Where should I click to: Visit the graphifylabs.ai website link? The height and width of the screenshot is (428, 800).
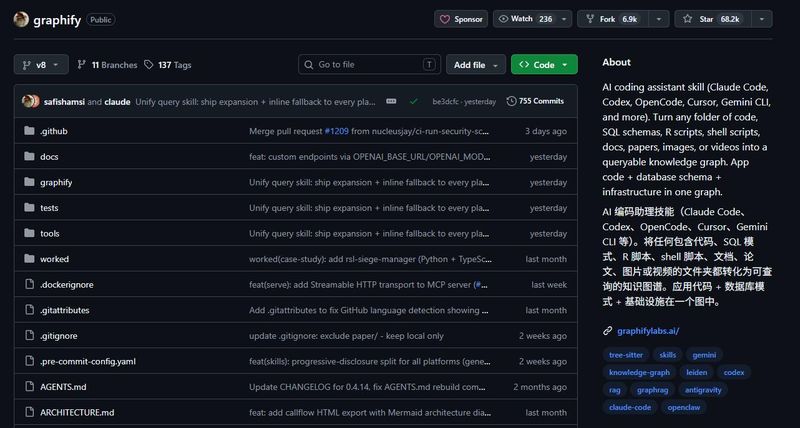click(648, 331)
